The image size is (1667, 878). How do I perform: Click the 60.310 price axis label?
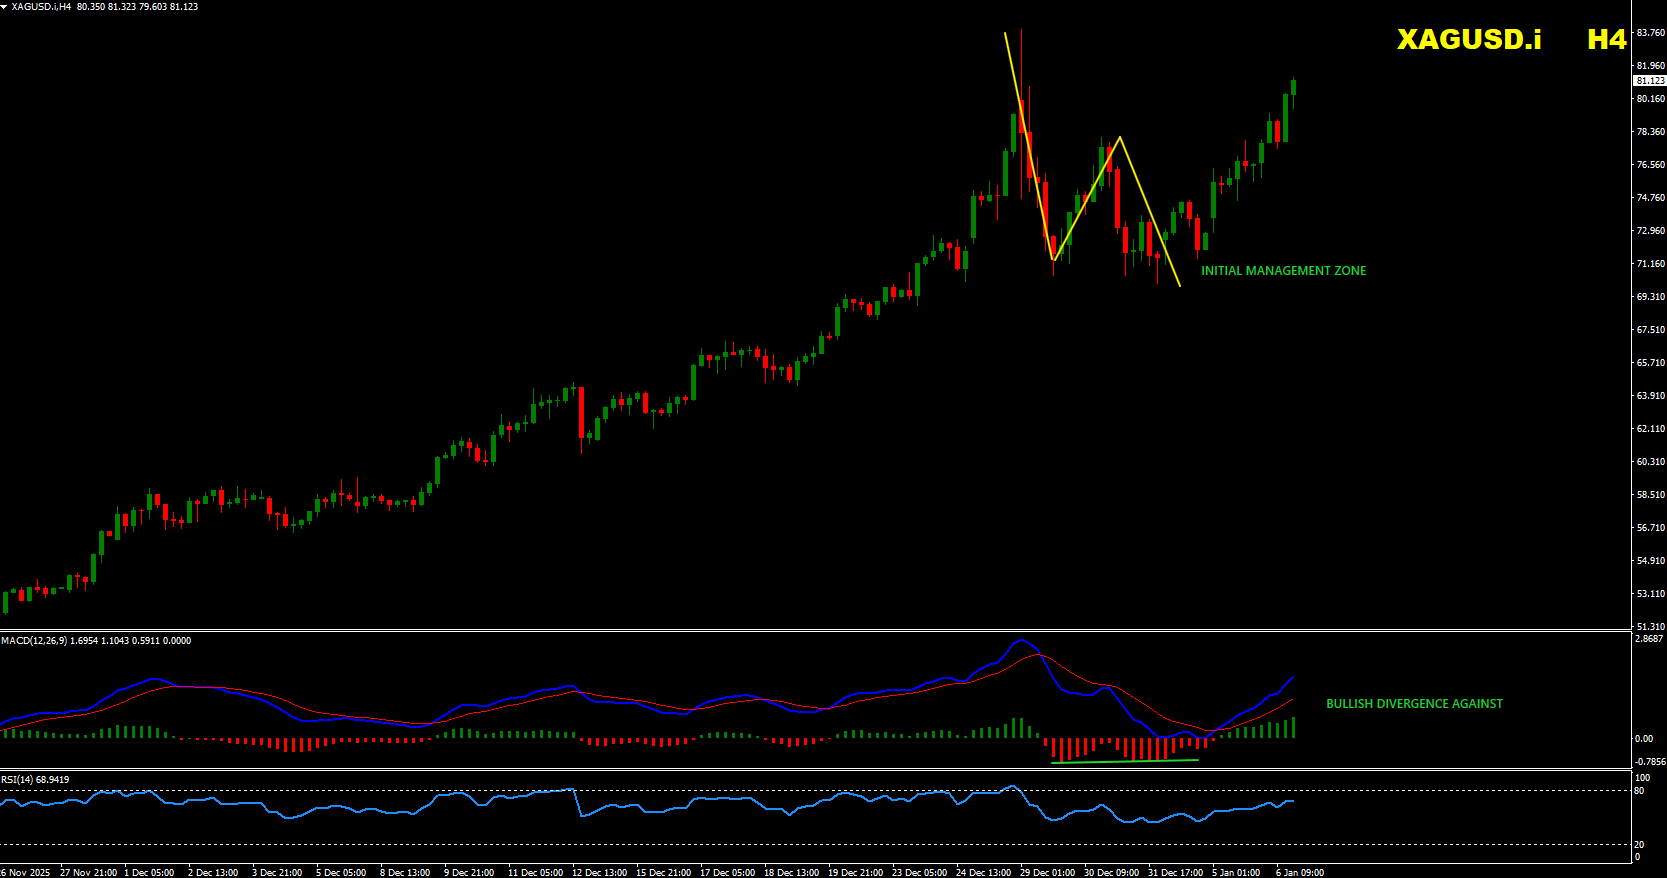[1650, 462]
